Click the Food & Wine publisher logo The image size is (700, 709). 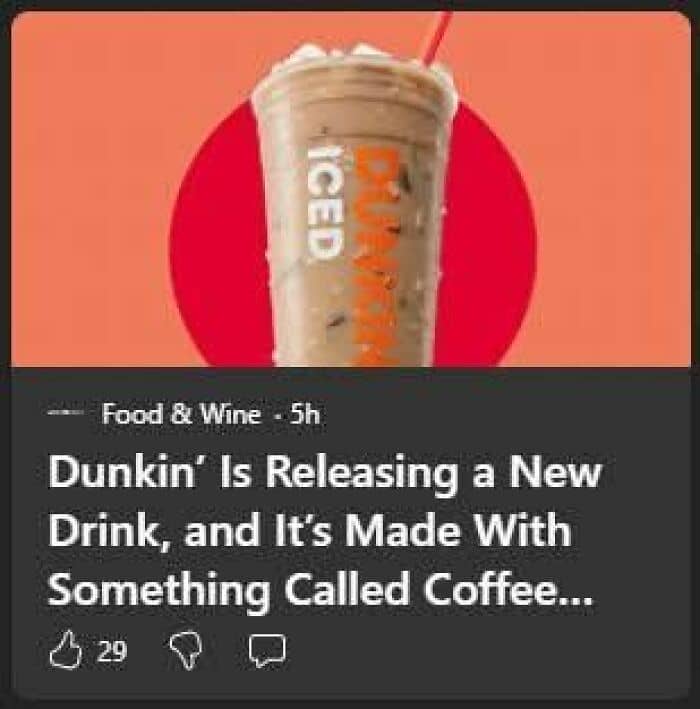[x=66, y=412]
